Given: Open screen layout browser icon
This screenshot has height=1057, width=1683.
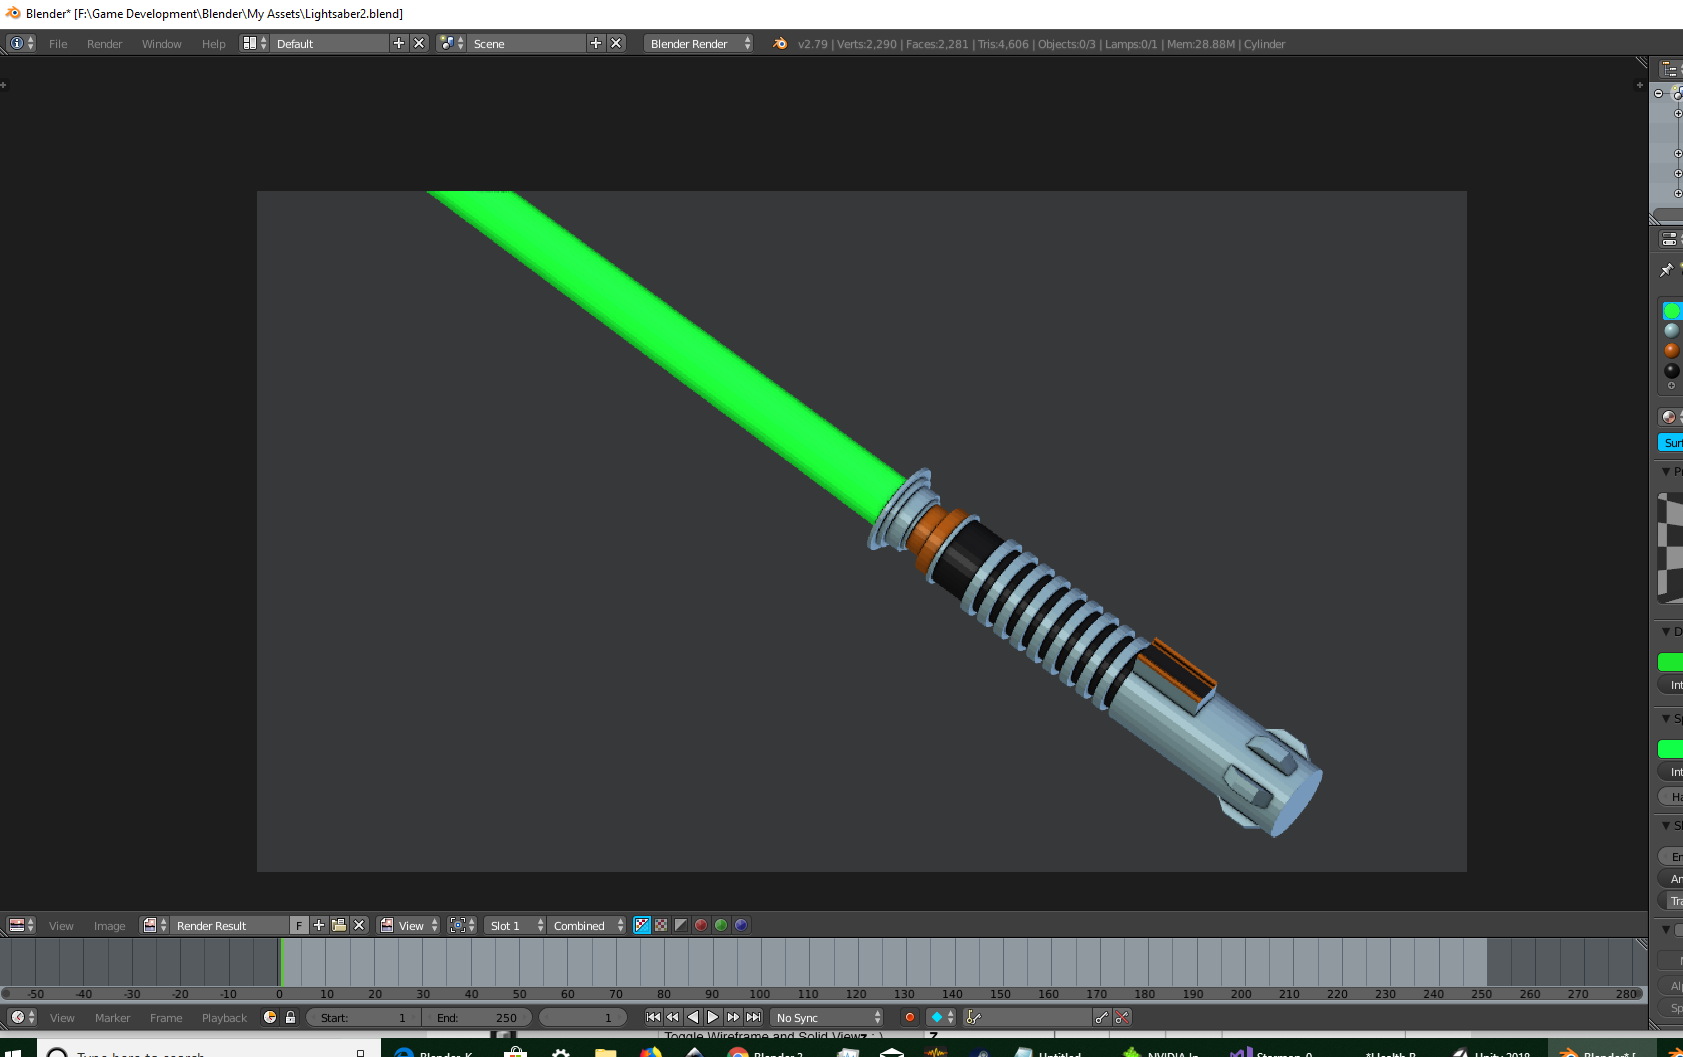Looking at the screenshot, I should [x=254, y=43].
